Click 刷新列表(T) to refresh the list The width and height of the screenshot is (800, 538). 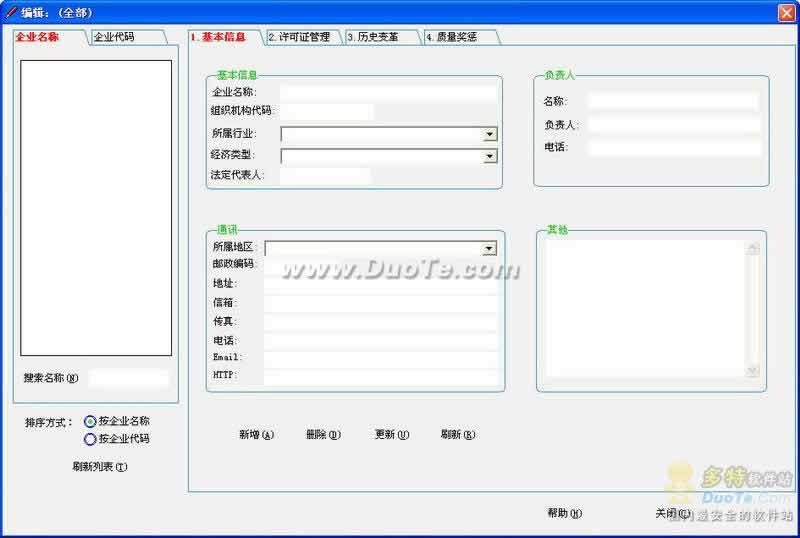100,467
